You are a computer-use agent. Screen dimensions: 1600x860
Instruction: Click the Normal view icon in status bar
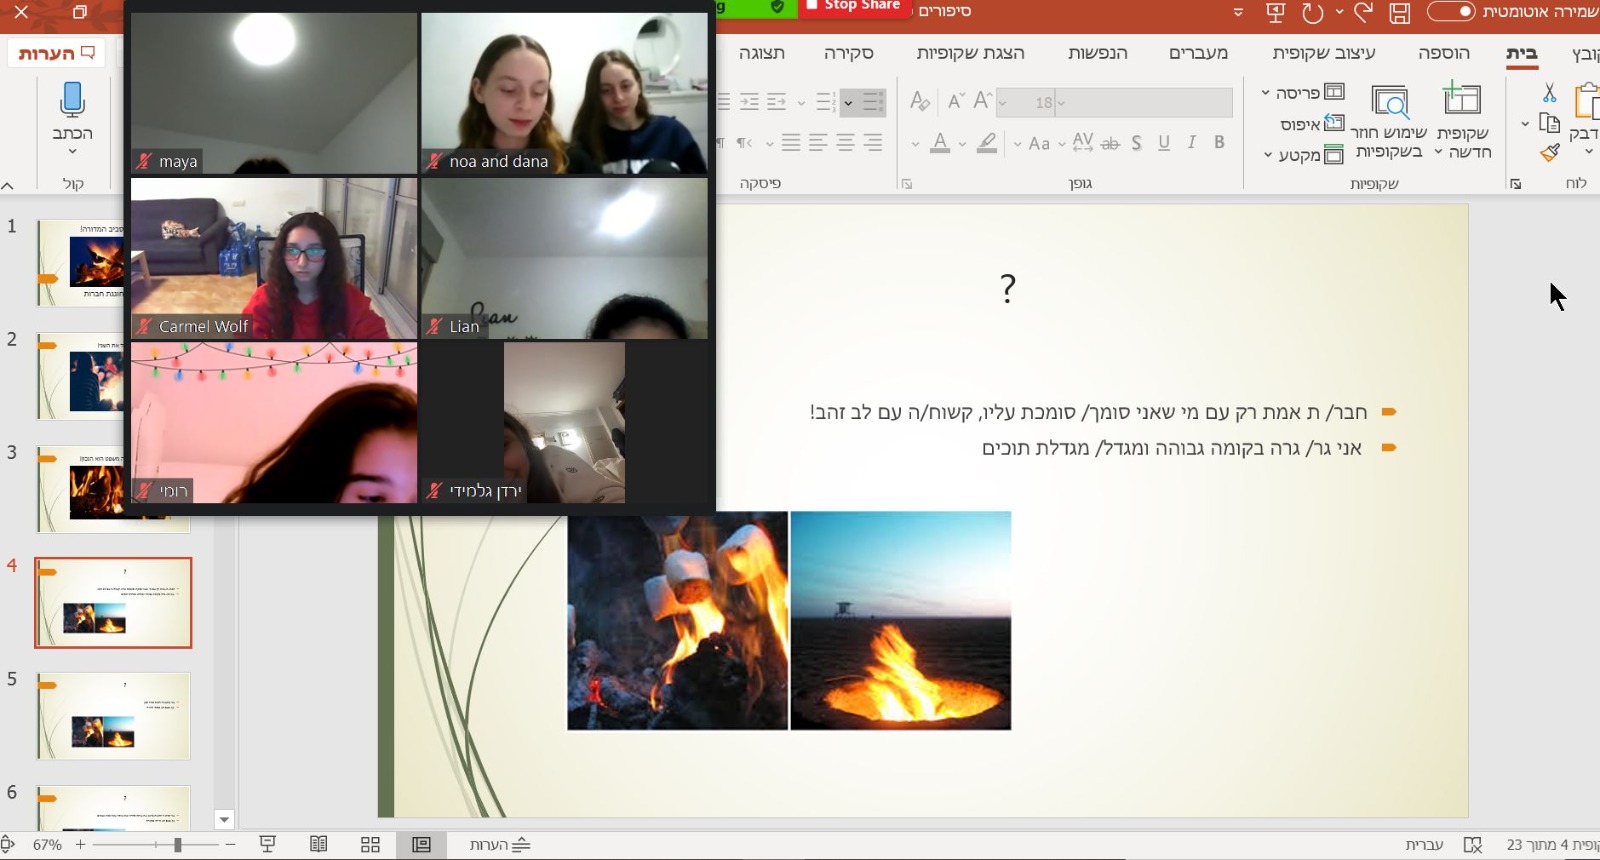click(x=422, y=845)
